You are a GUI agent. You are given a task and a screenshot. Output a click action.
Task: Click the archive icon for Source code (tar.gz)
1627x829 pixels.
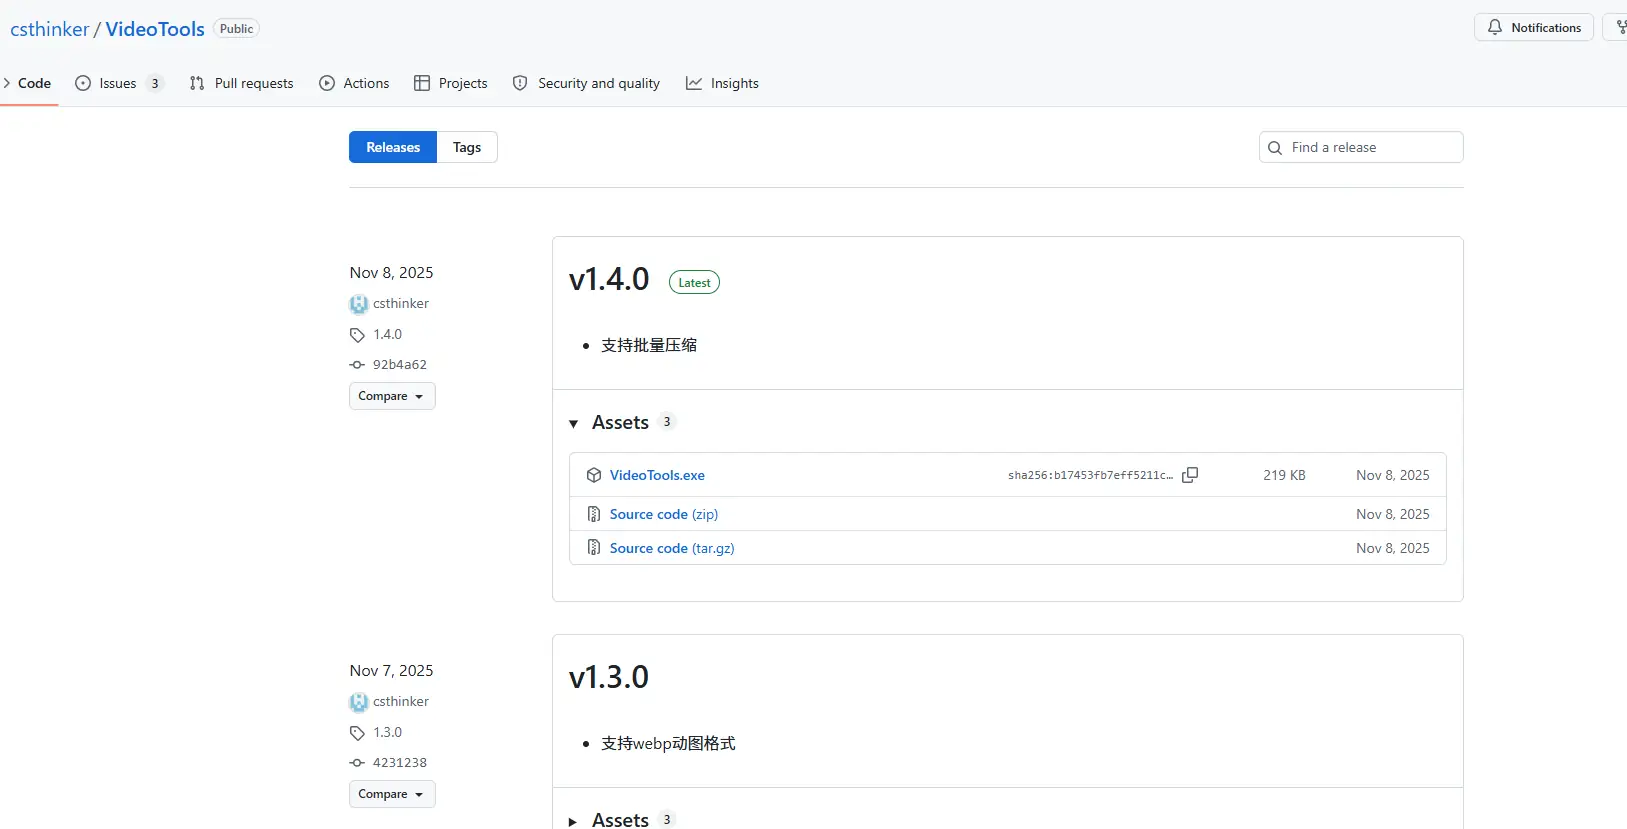[x=594, y=548]
